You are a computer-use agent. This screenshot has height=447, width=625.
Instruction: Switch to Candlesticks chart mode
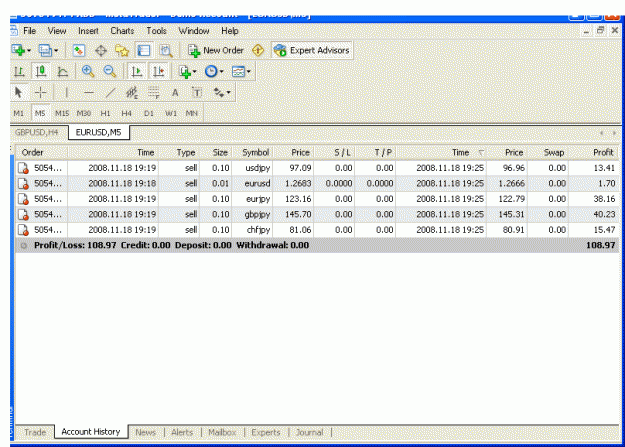41,72
